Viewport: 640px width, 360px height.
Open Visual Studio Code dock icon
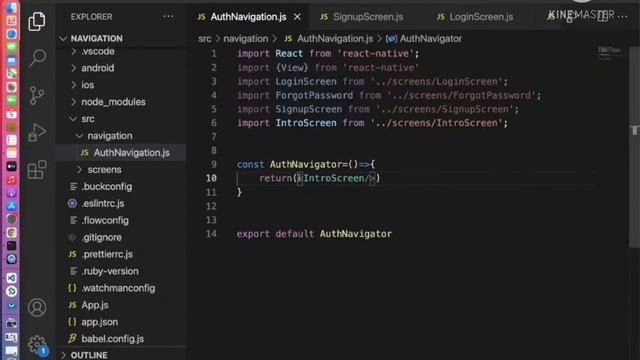point(11,278)
